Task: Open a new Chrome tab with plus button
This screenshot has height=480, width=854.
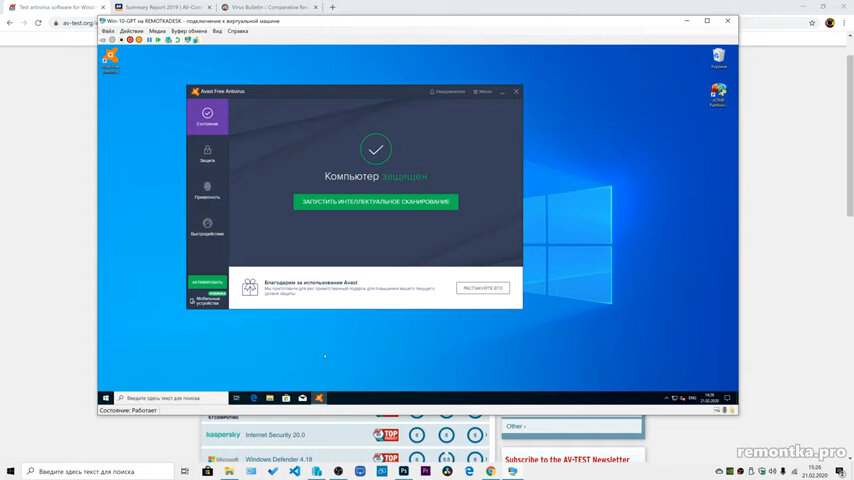Action: tap(332, 7)
